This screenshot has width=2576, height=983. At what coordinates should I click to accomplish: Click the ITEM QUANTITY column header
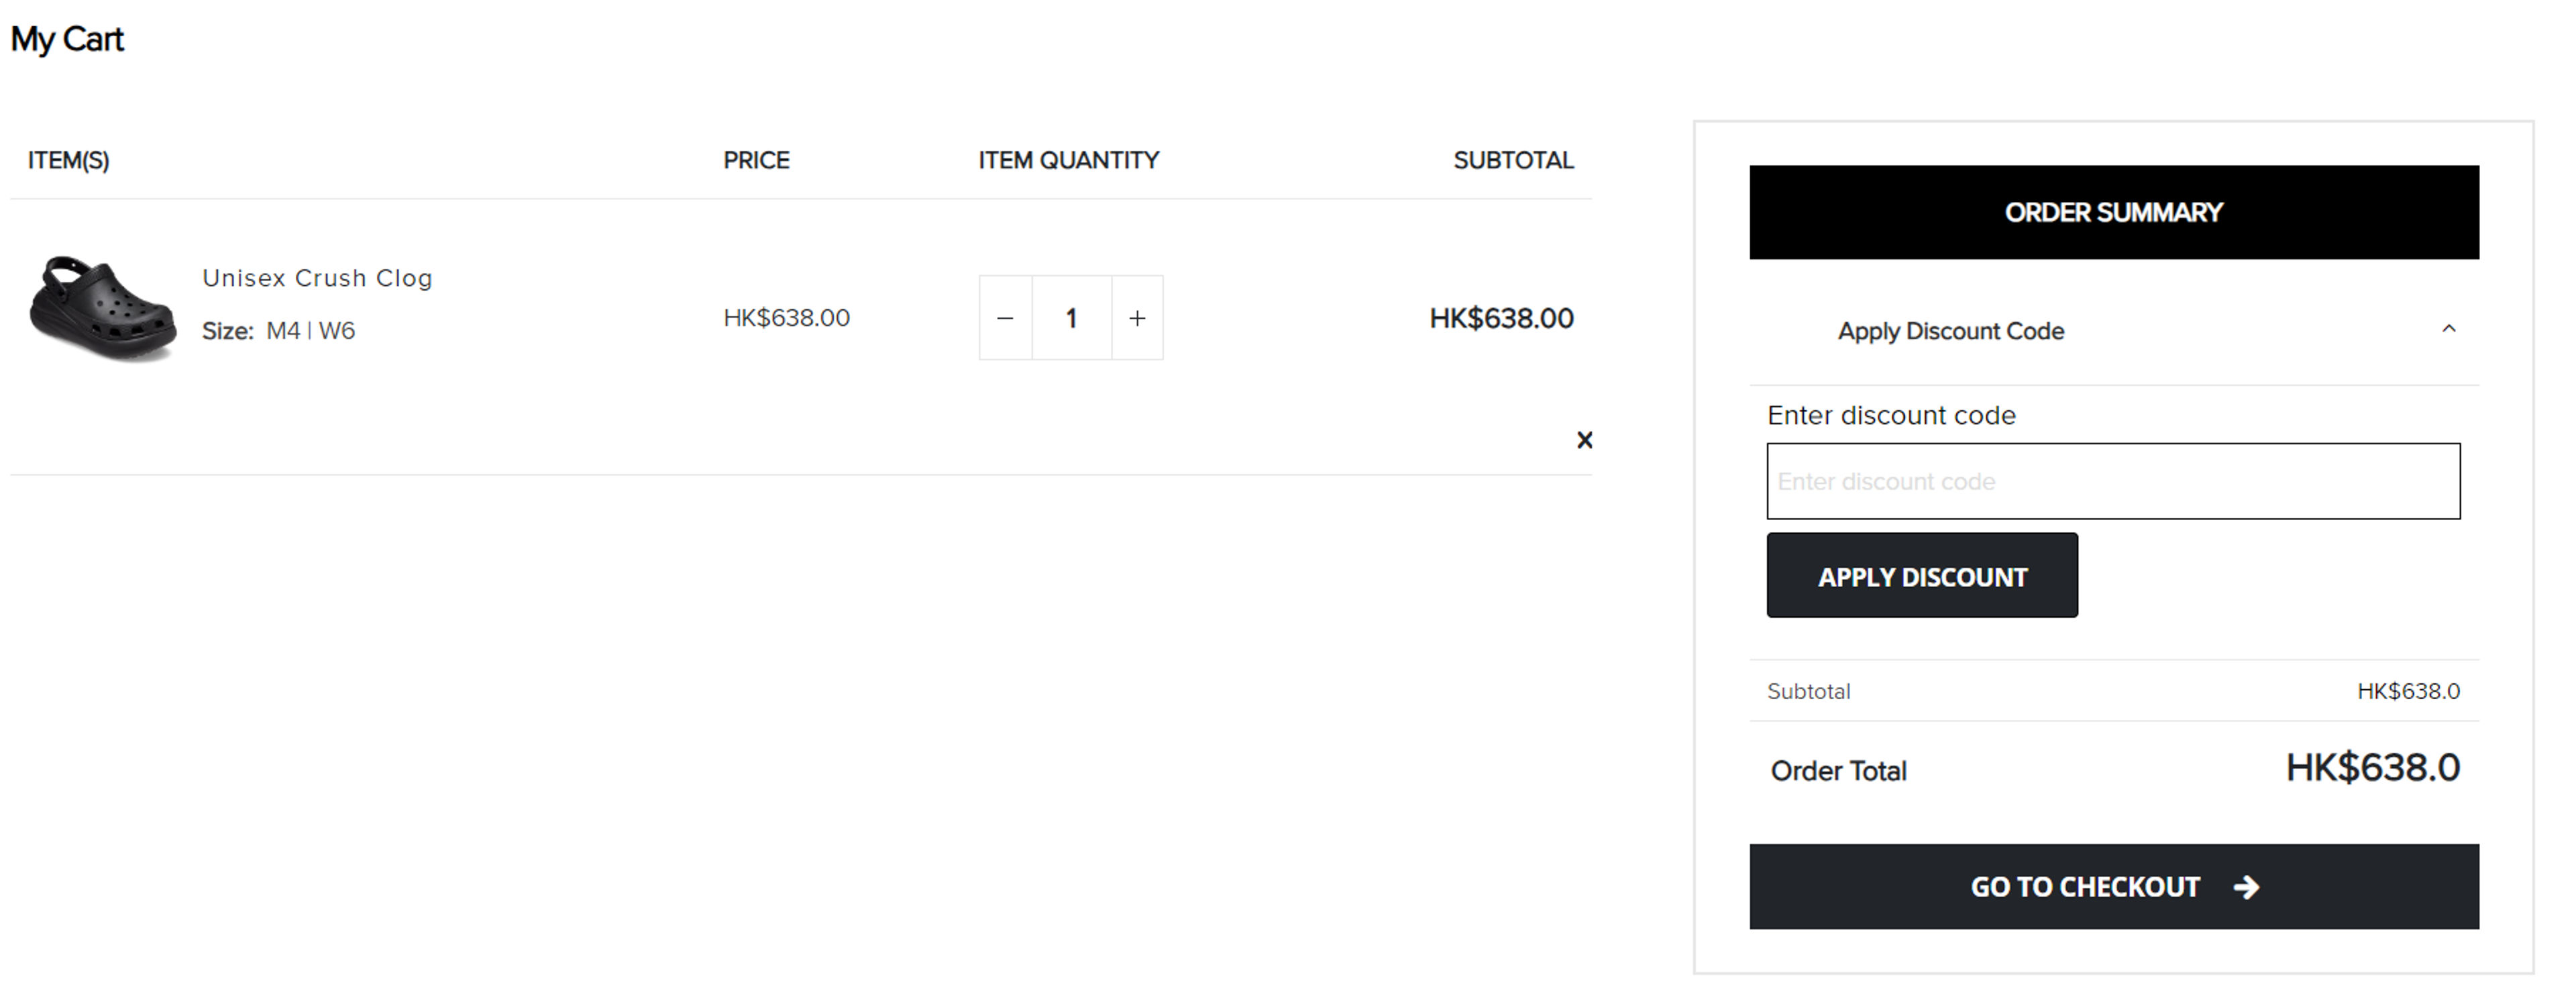pyautogui.click(x=1068, y=160)
